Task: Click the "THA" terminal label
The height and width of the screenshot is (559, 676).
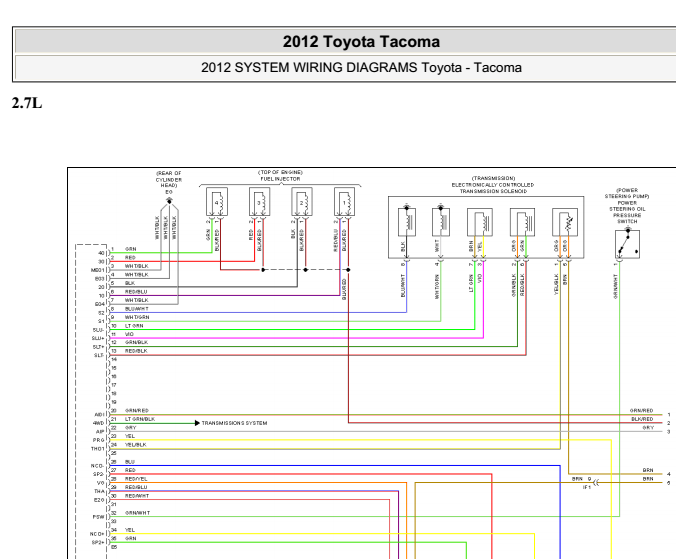Action: pos(100,491)
